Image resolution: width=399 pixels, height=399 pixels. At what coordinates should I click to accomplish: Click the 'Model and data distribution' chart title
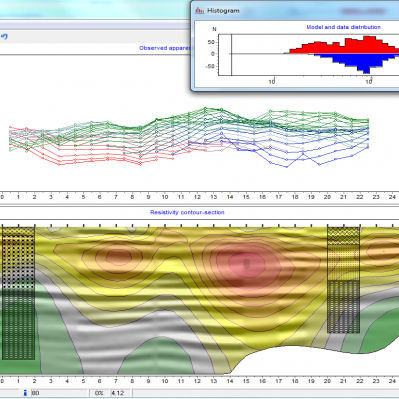[x=343, y=27]
